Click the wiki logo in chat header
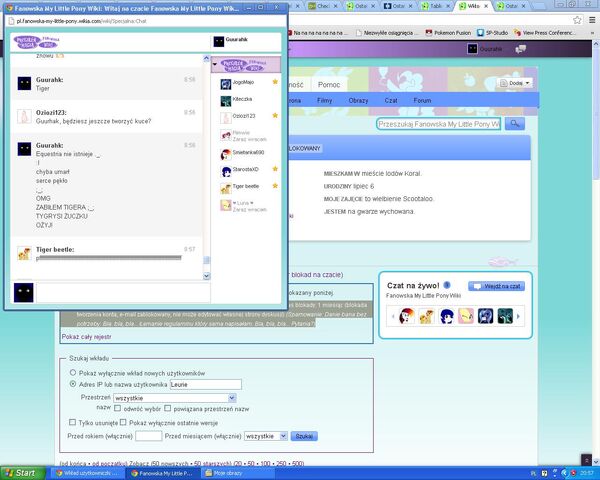 (37, 42)
